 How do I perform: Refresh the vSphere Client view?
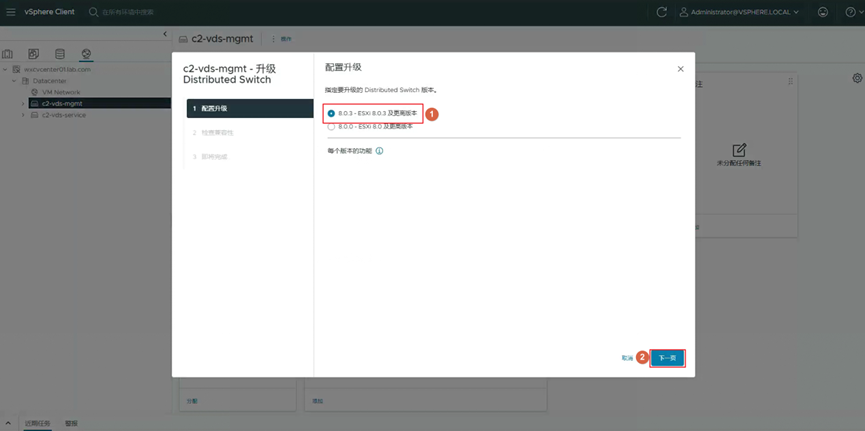[x=661, y=12]
